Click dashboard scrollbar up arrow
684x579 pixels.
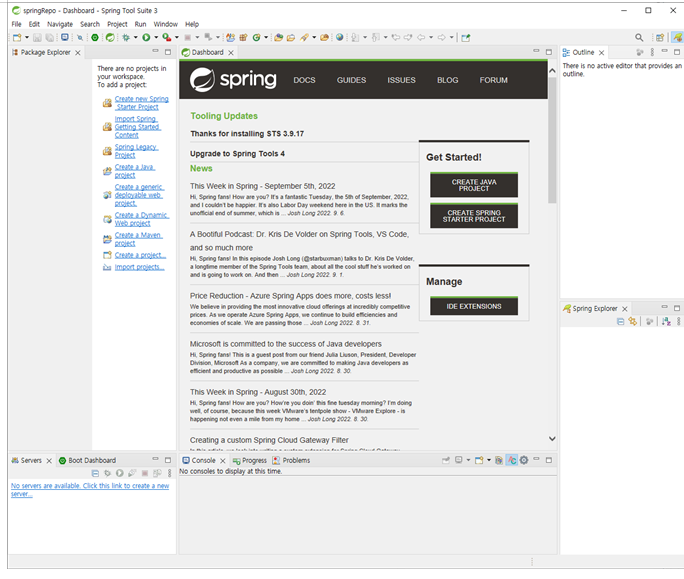point(552,71)
